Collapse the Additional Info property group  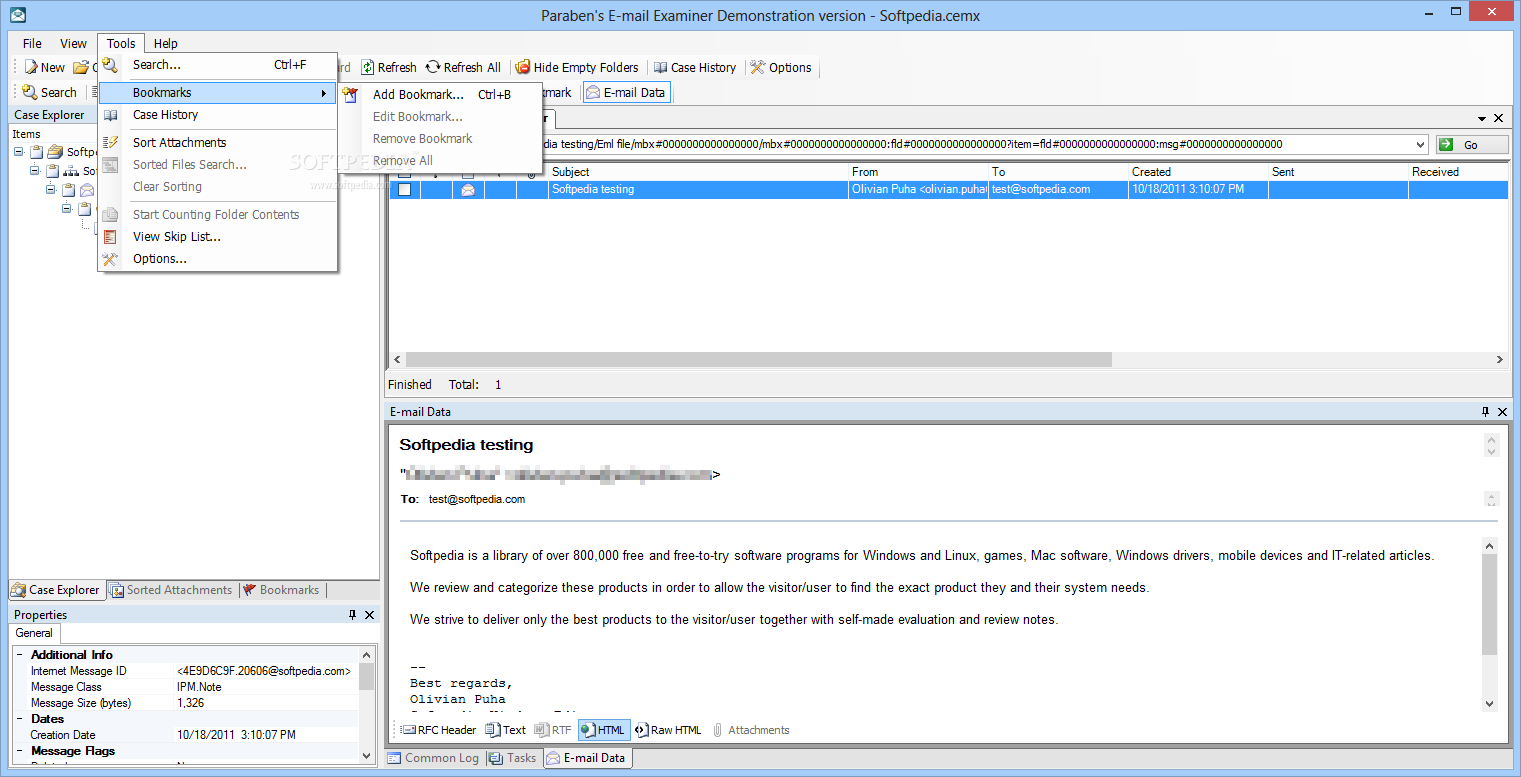pos(19,655)
